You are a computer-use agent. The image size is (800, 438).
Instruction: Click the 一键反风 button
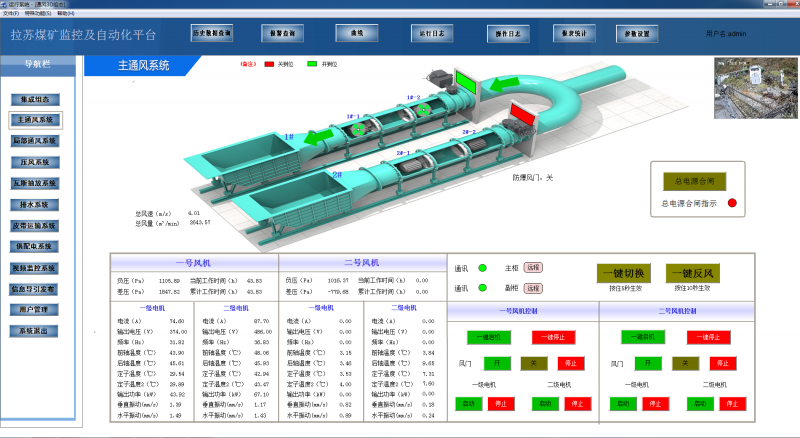coord(692,273)
